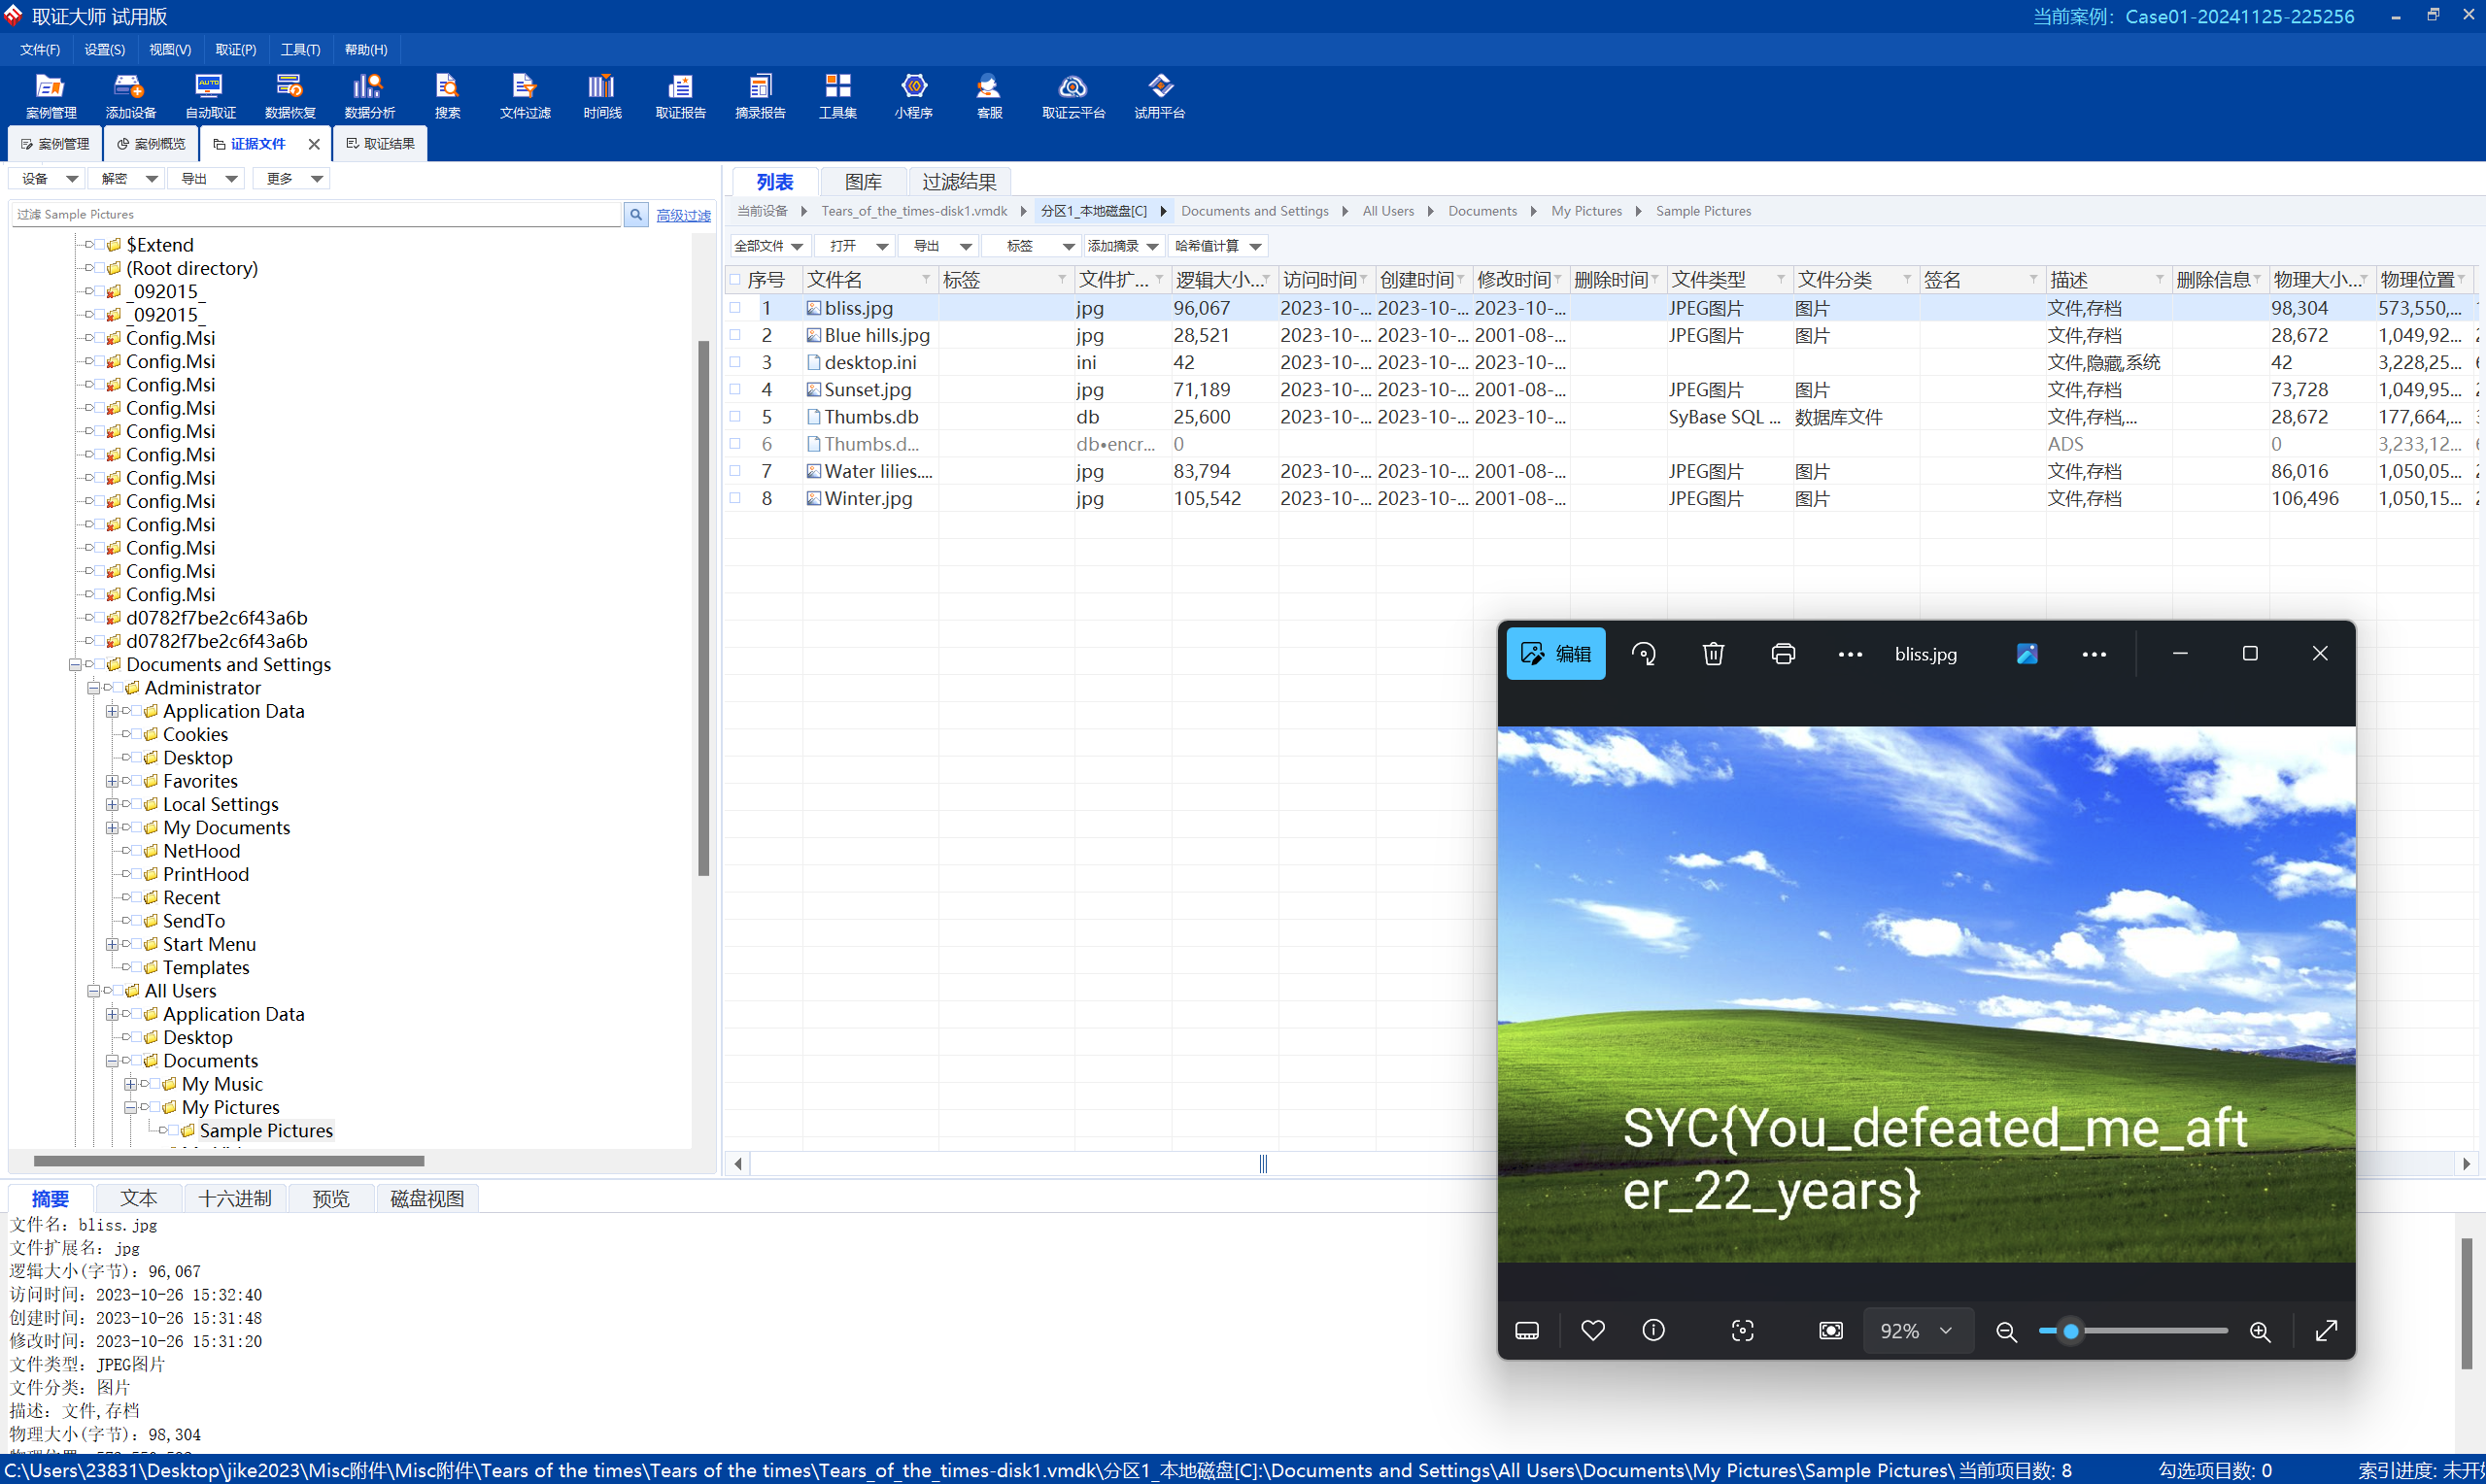Click the Tears_of_the_times-disk1.vmdk breadcrumb
2486x1484 pixels.
[914, 211]
